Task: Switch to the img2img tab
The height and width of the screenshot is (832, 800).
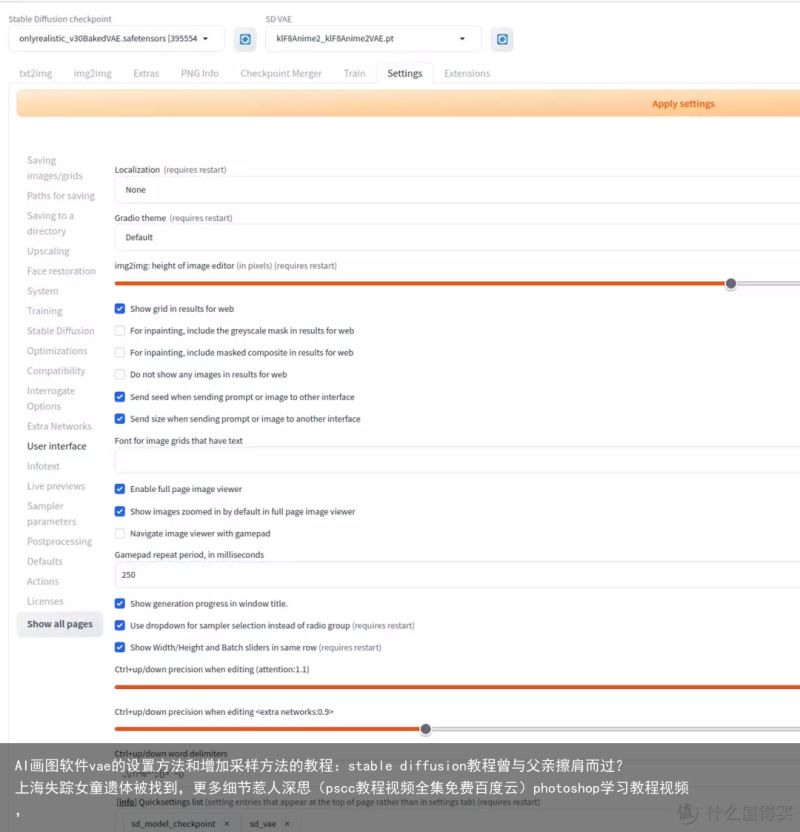Action: [x=92, y=73]
